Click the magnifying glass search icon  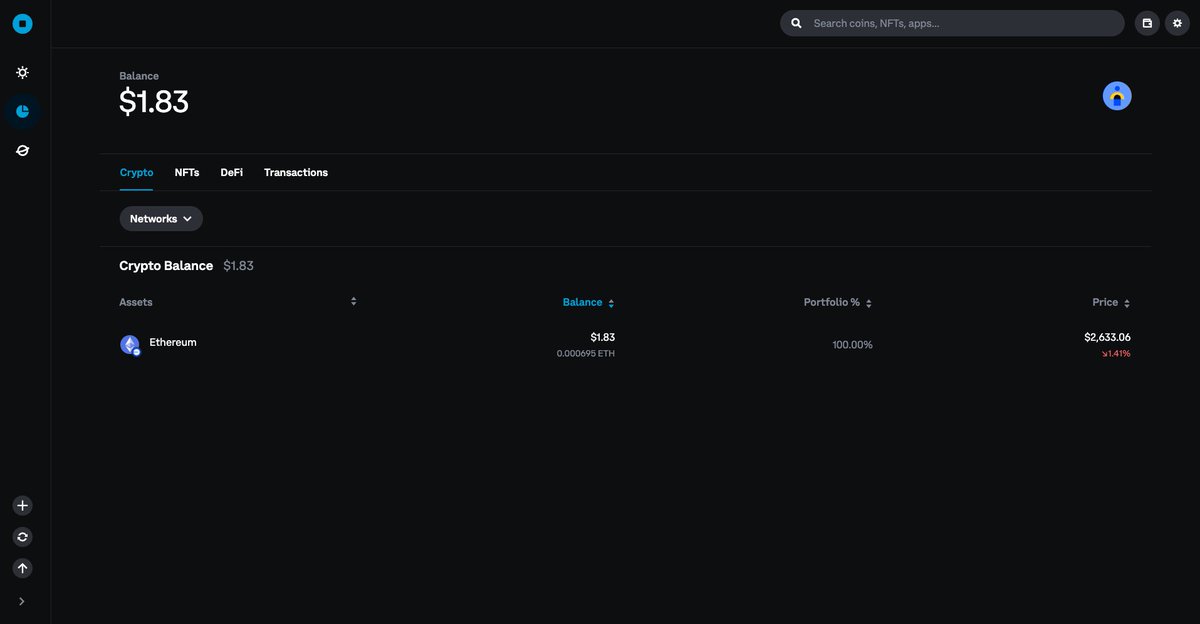pos(796,23)
